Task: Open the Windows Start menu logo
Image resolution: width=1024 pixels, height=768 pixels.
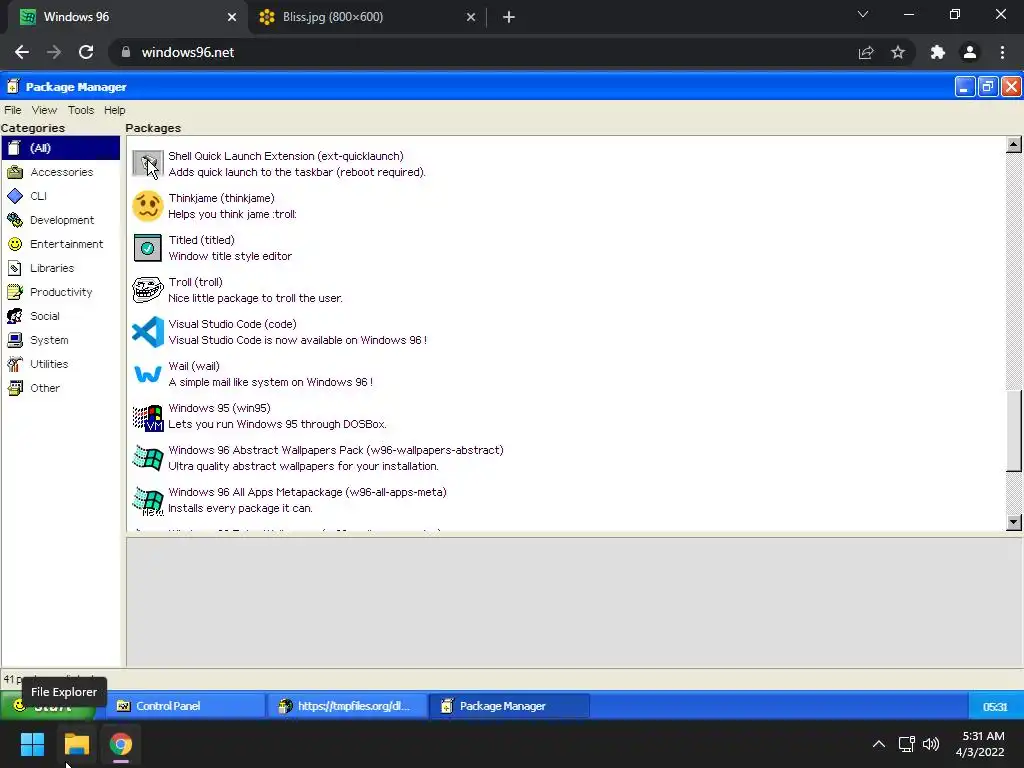Action: 32,744
